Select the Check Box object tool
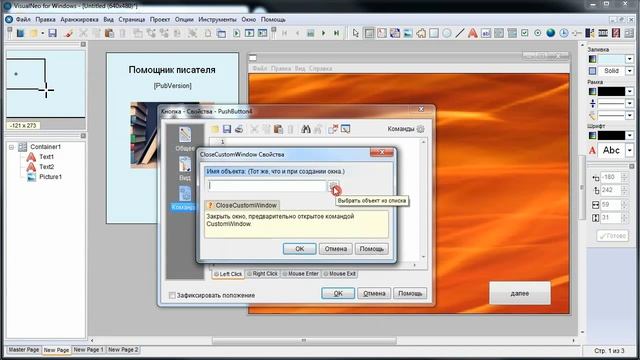The height and width of the screenshot is (360, 640). 524,33
